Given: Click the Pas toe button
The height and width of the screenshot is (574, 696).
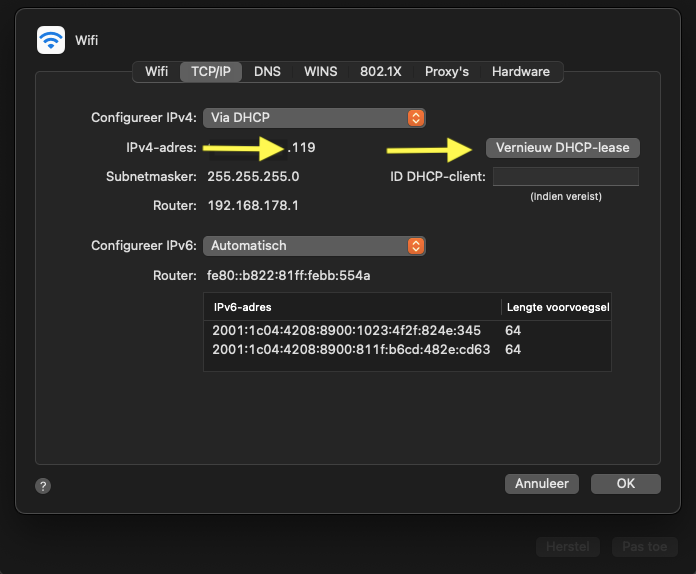Looking at the screenshot, I should coord(644,548).
